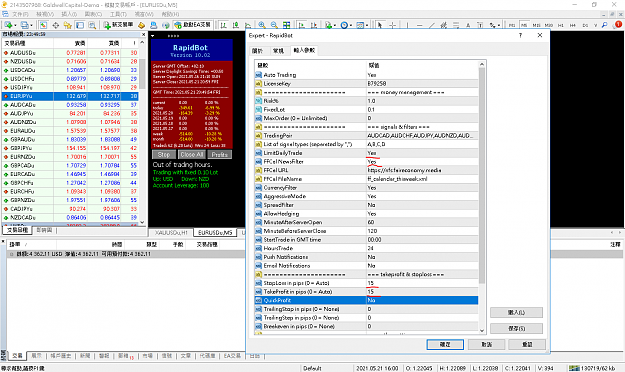This screenshot has height=372, width=625.
Task: Select the crosshair cursor tool
Action: (393, 25)
